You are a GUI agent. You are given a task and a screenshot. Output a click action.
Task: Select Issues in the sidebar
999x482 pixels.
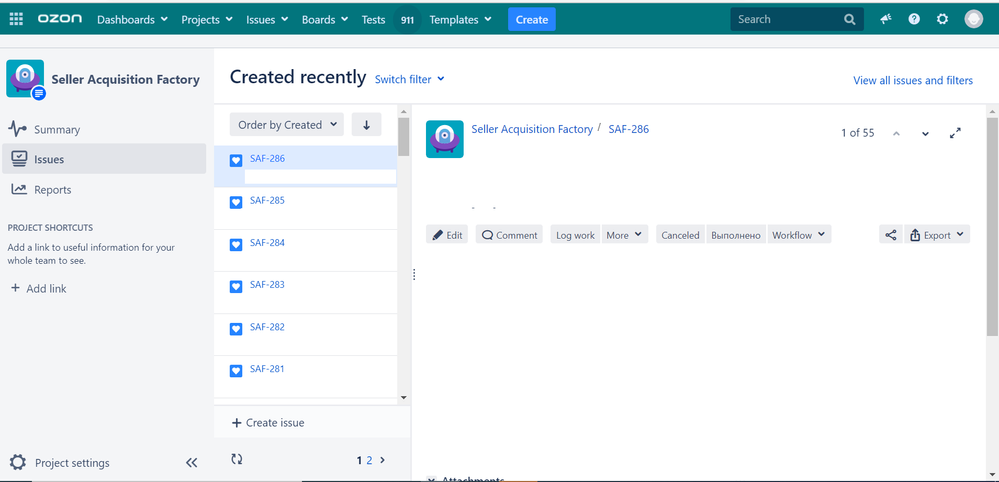pyautogui.click(x=104, y=159)
